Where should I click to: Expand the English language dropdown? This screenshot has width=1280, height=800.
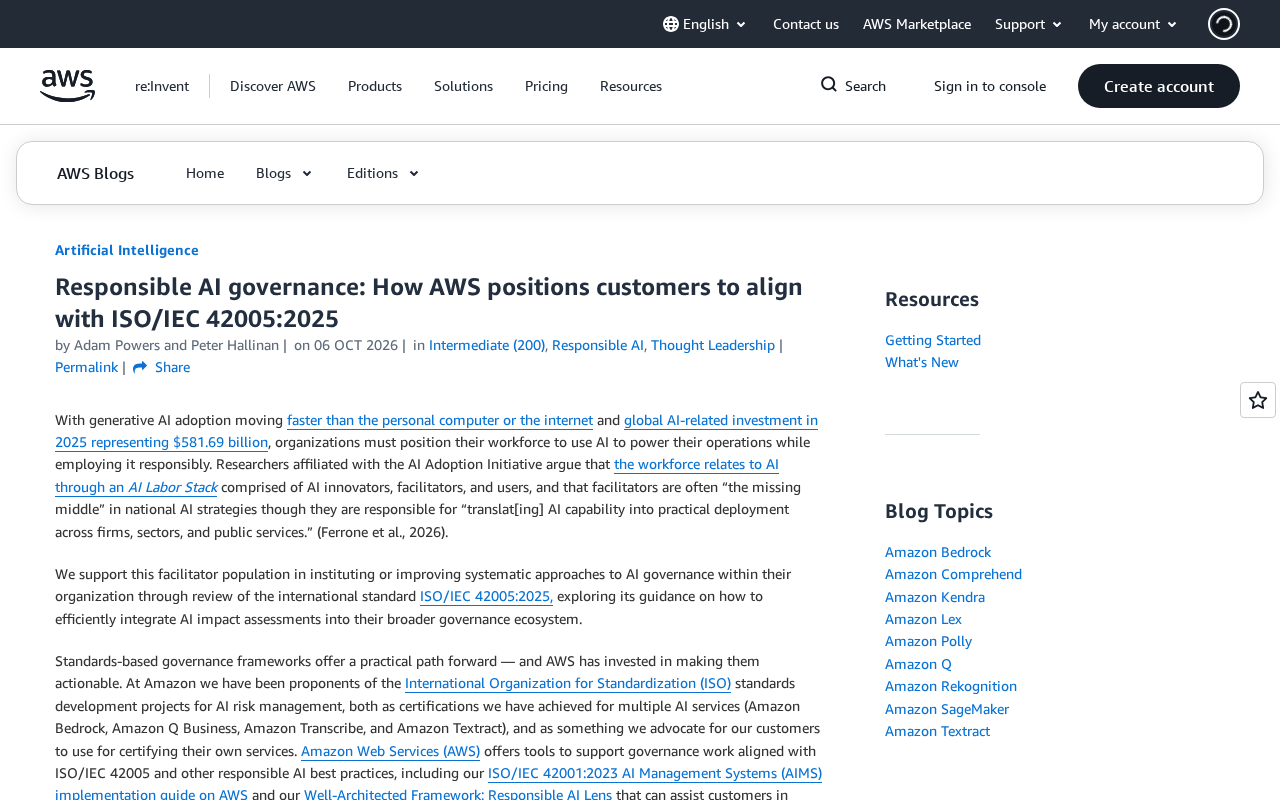coord(705,24)
